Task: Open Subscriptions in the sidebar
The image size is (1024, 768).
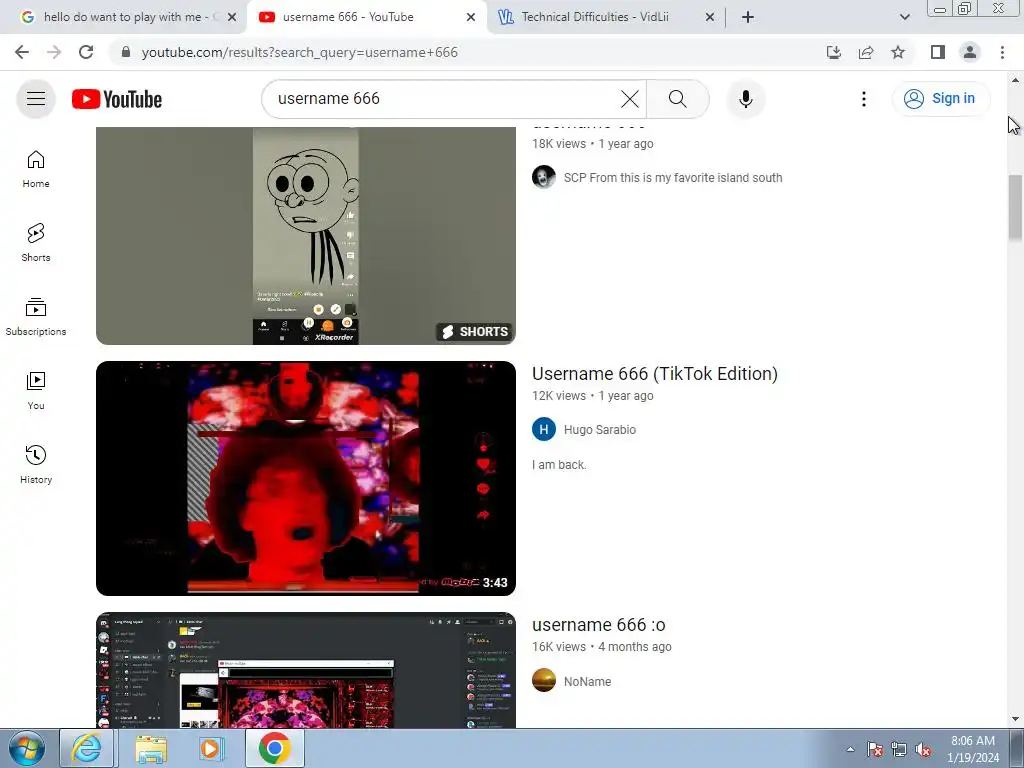Action: click(36, 317)
